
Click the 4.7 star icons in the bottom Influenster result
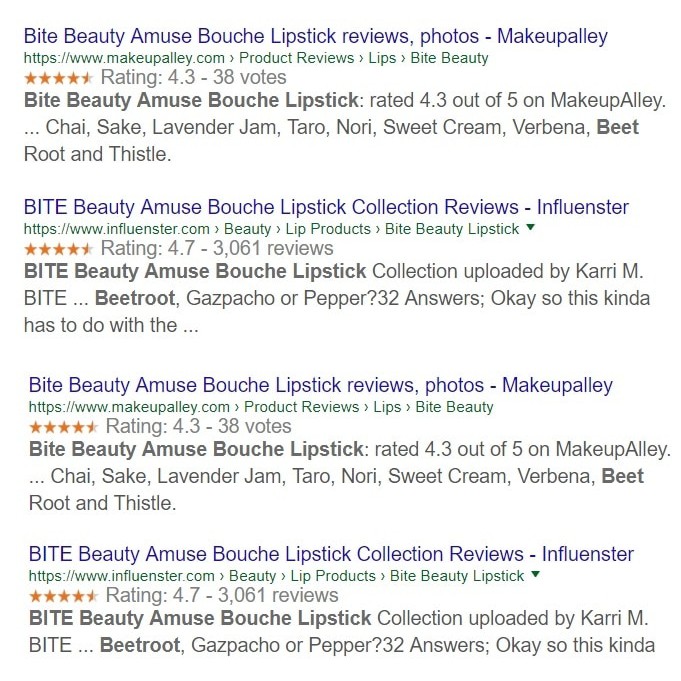[63, 596]
